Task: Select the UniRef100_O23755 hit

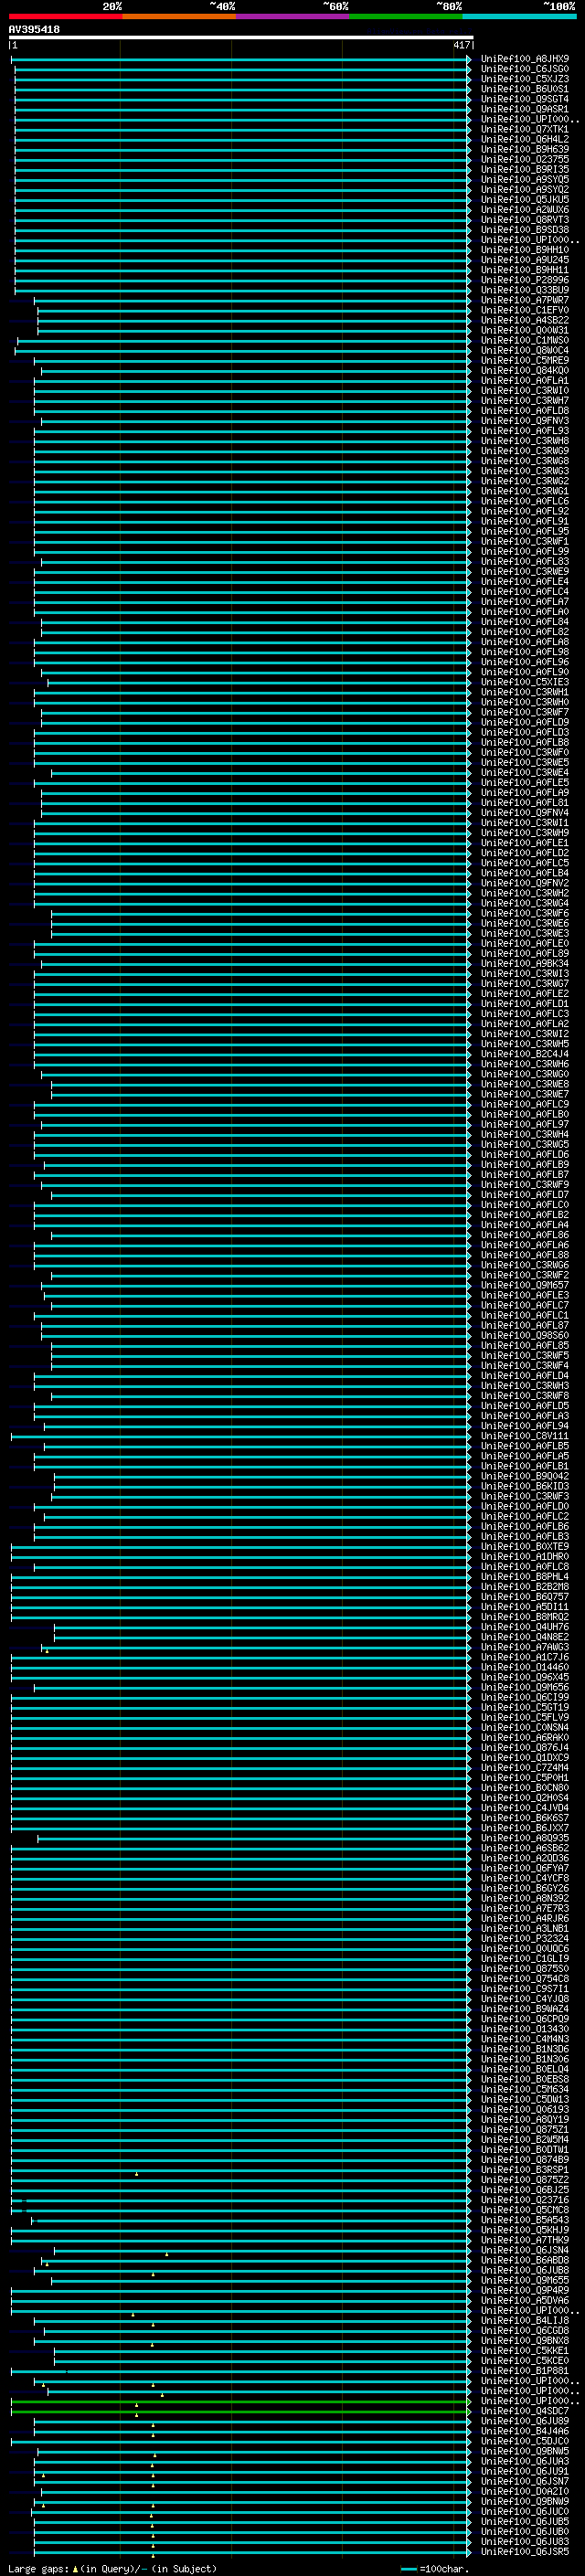Action: (x=525, y=159)
